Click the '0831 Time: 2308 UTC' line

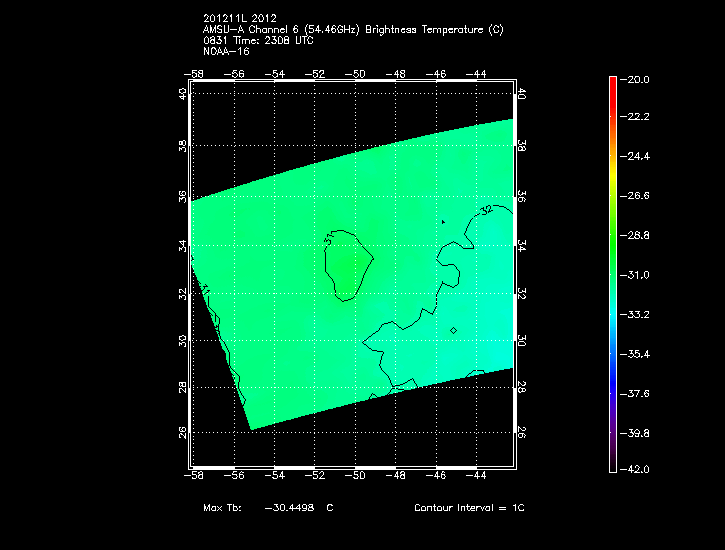point(260,40)
